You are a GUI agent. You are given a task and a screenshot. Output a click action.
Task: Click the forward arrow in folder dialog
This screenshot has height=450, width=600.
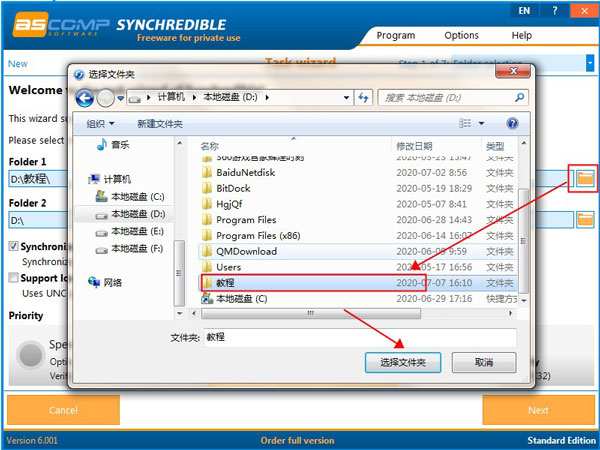(105, 98)
